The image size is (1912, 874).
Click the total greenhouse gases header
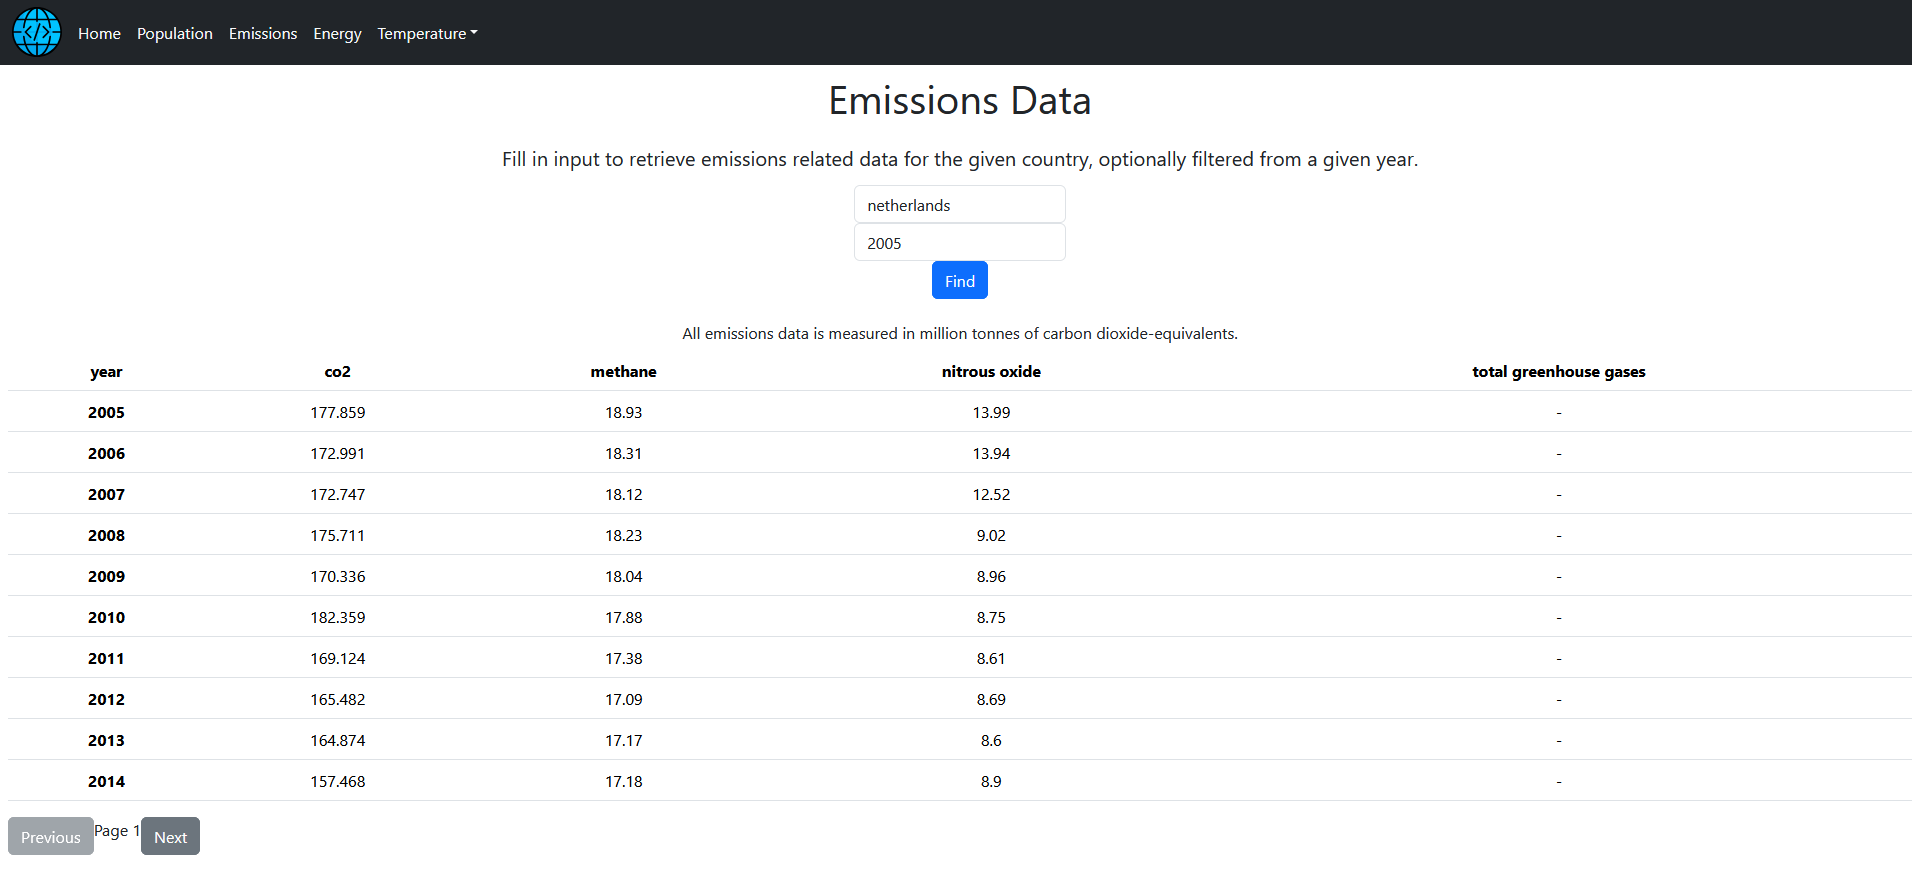coord(1558,372)
